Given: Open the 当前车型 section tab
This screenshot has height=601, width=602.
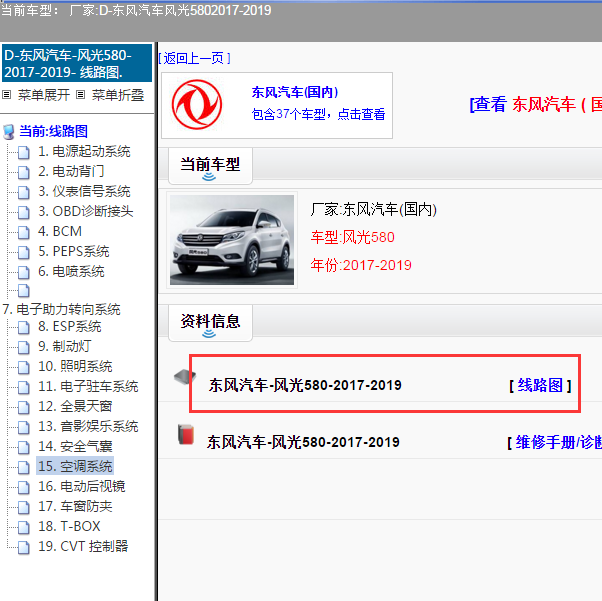Looking at the screenshot, I should coord(210,166).
